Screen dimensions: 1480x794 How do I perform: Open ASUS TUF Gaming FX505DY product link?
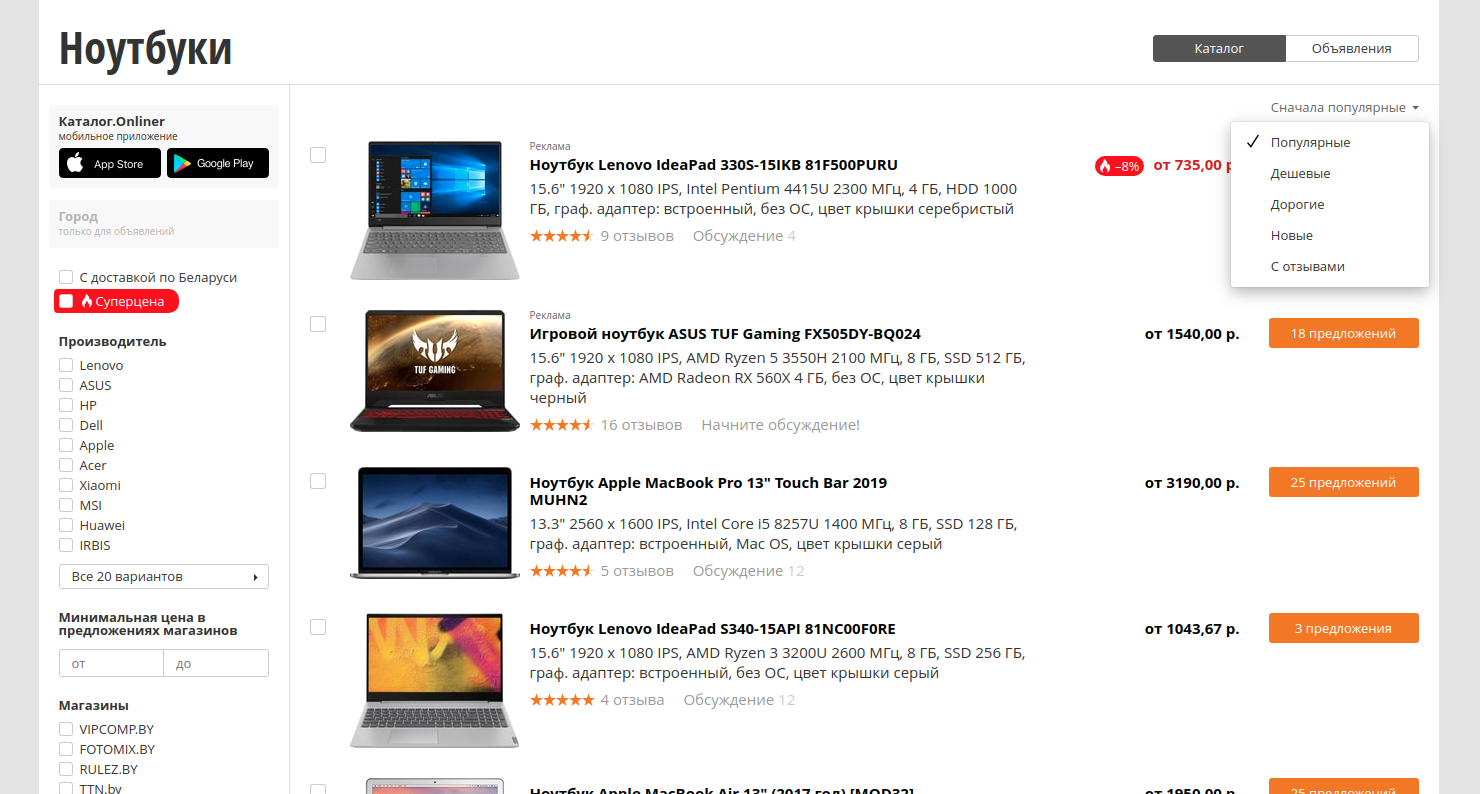click(x=725, y=334)
